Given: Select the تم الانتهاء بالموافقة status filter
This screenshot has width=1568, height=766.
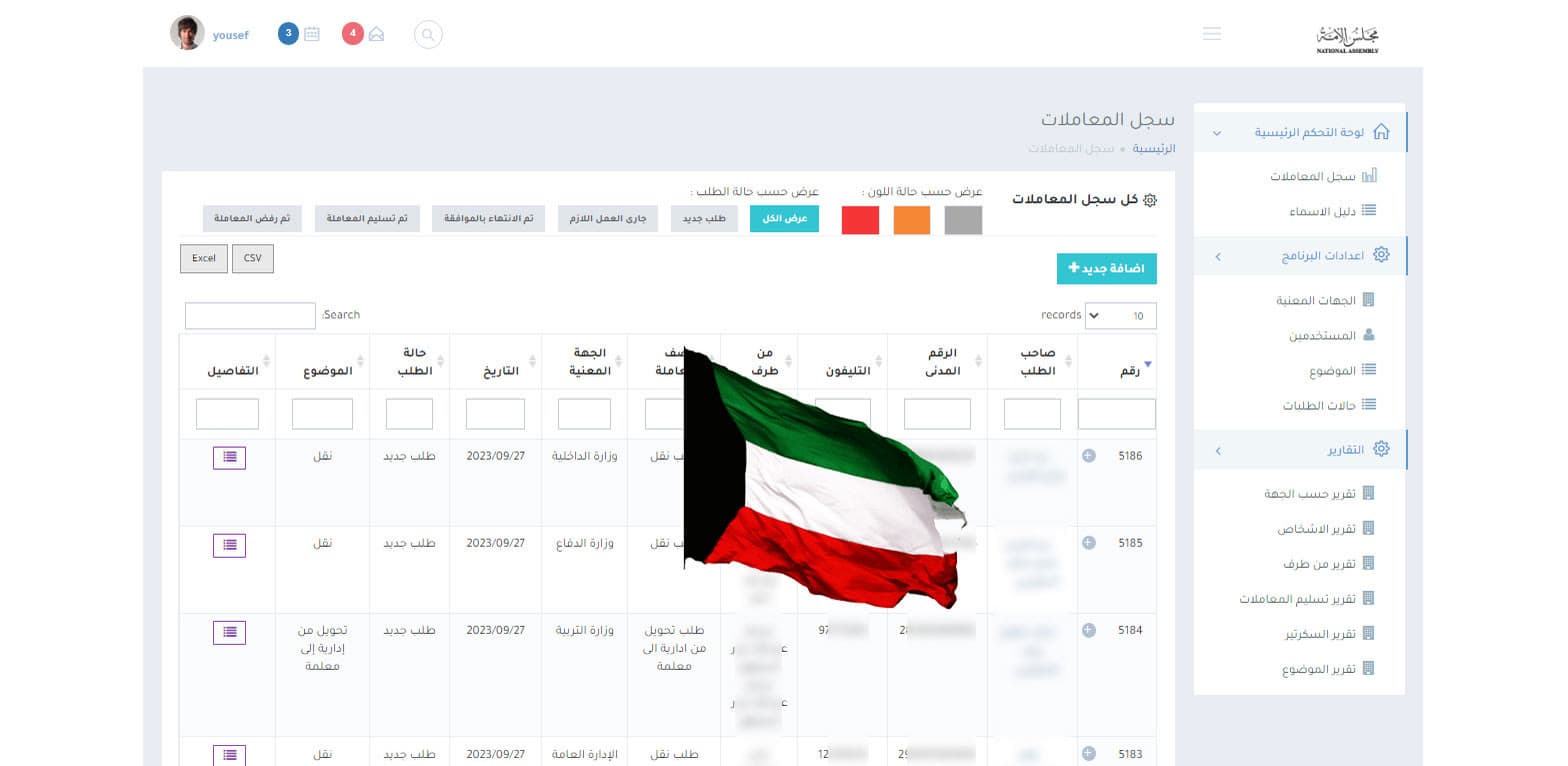Looking at the screenshot, I should (488, 219).
